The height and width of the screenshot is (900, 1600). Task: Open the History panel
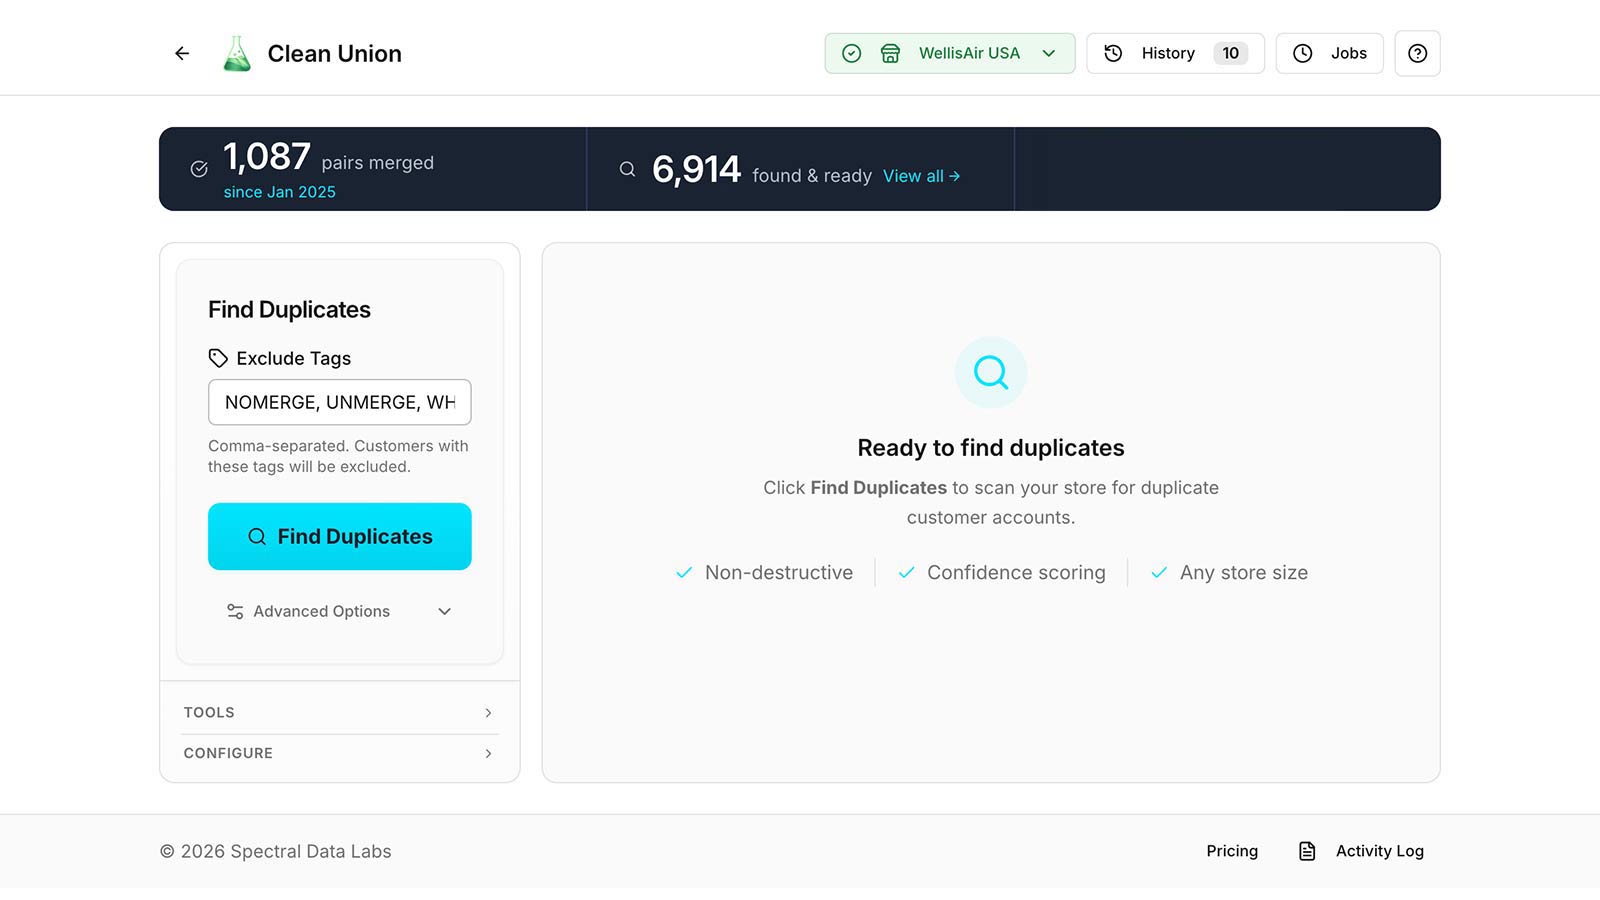pos(1175,54)
